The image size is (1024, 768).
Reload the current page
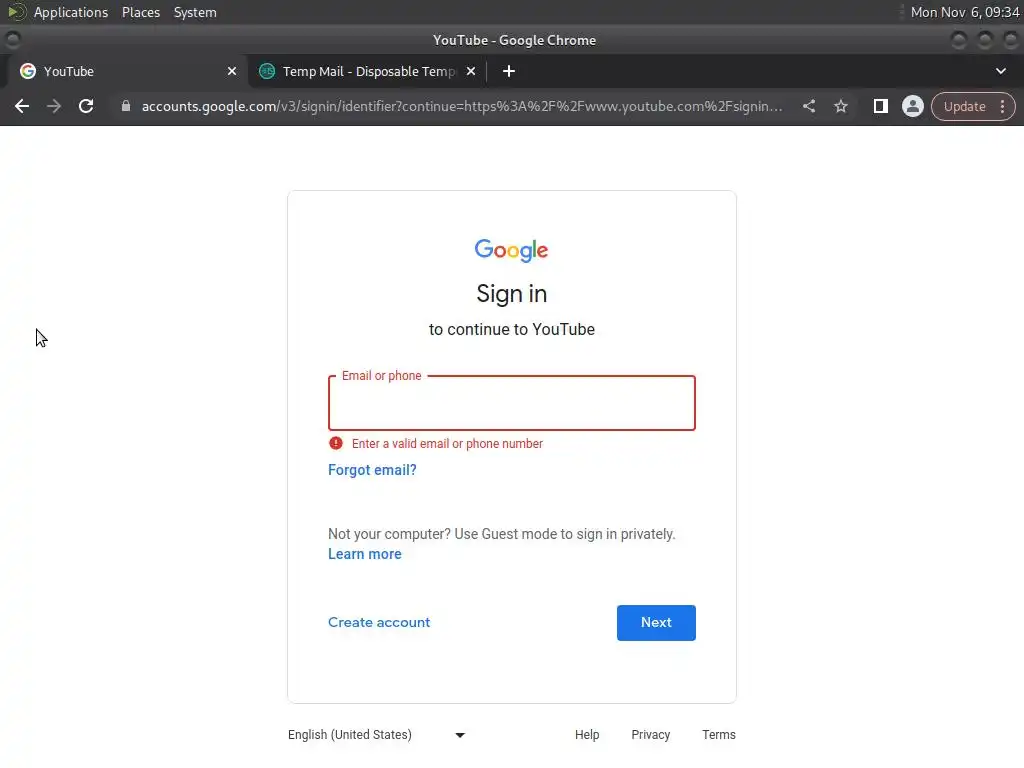click(86, 106)
